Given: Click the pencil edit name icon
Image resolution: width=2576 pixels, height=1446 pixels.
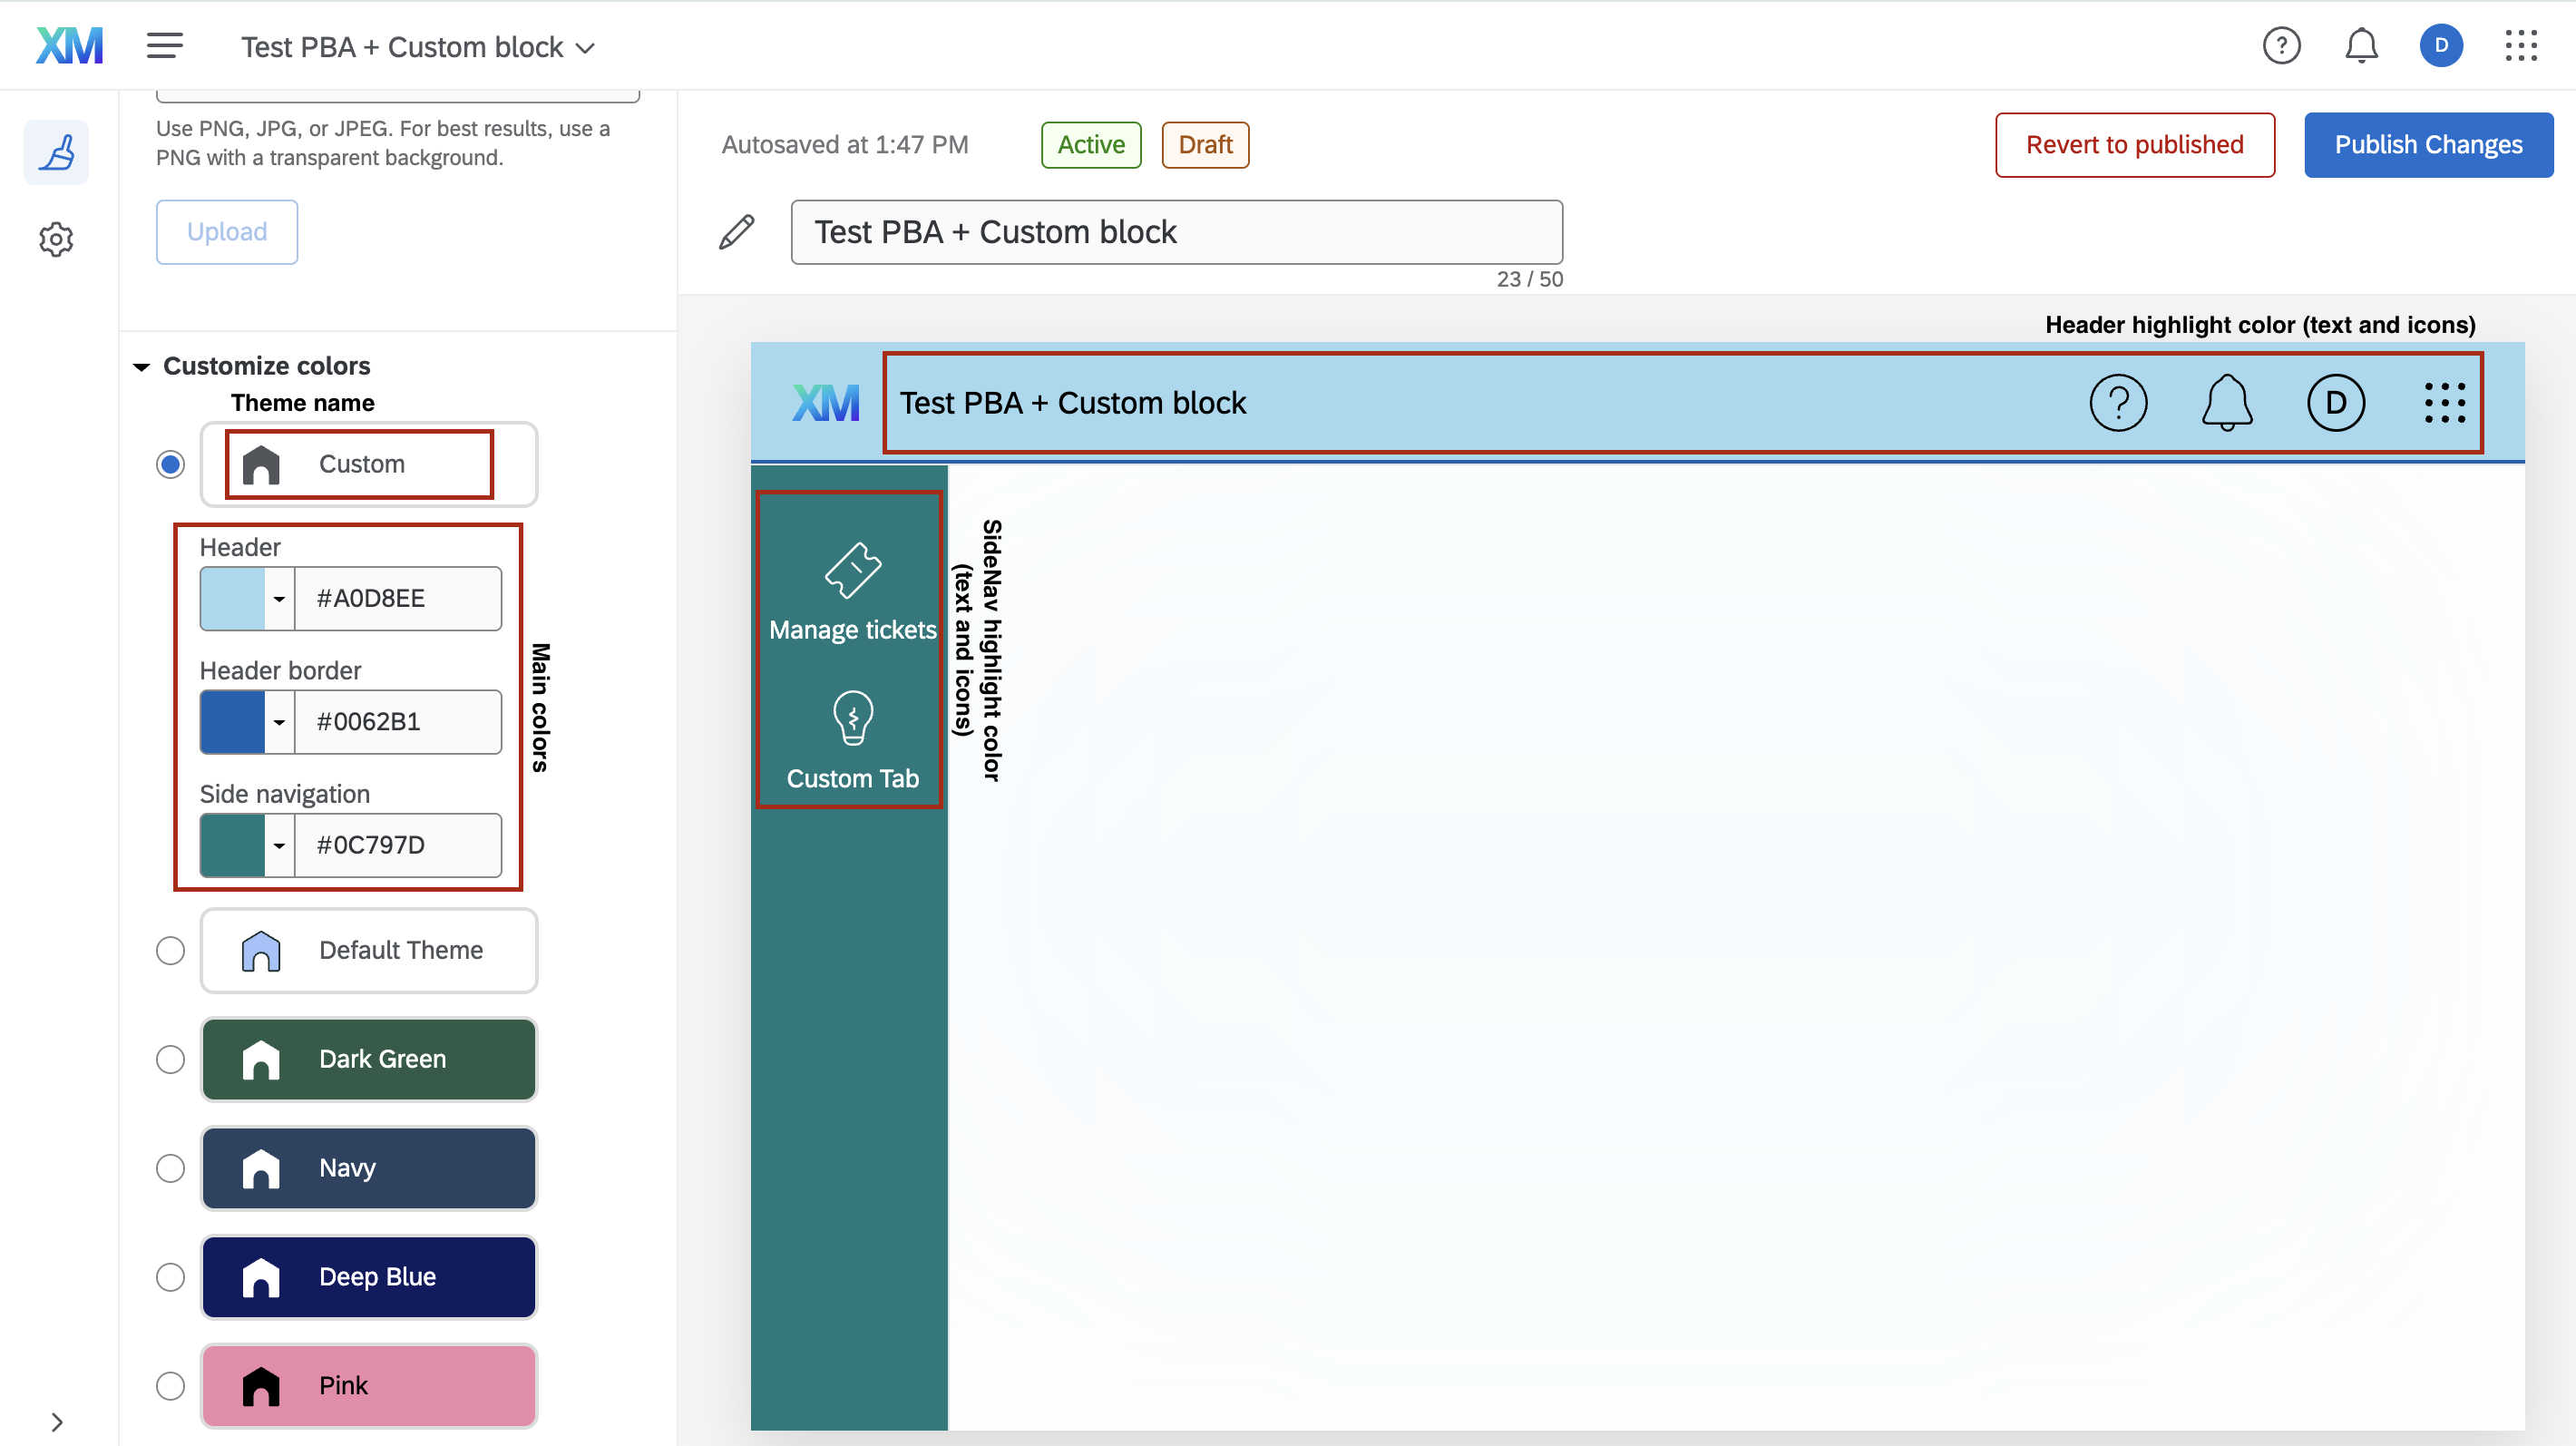Looking at the screenshot, I should (x=737, y=232).
